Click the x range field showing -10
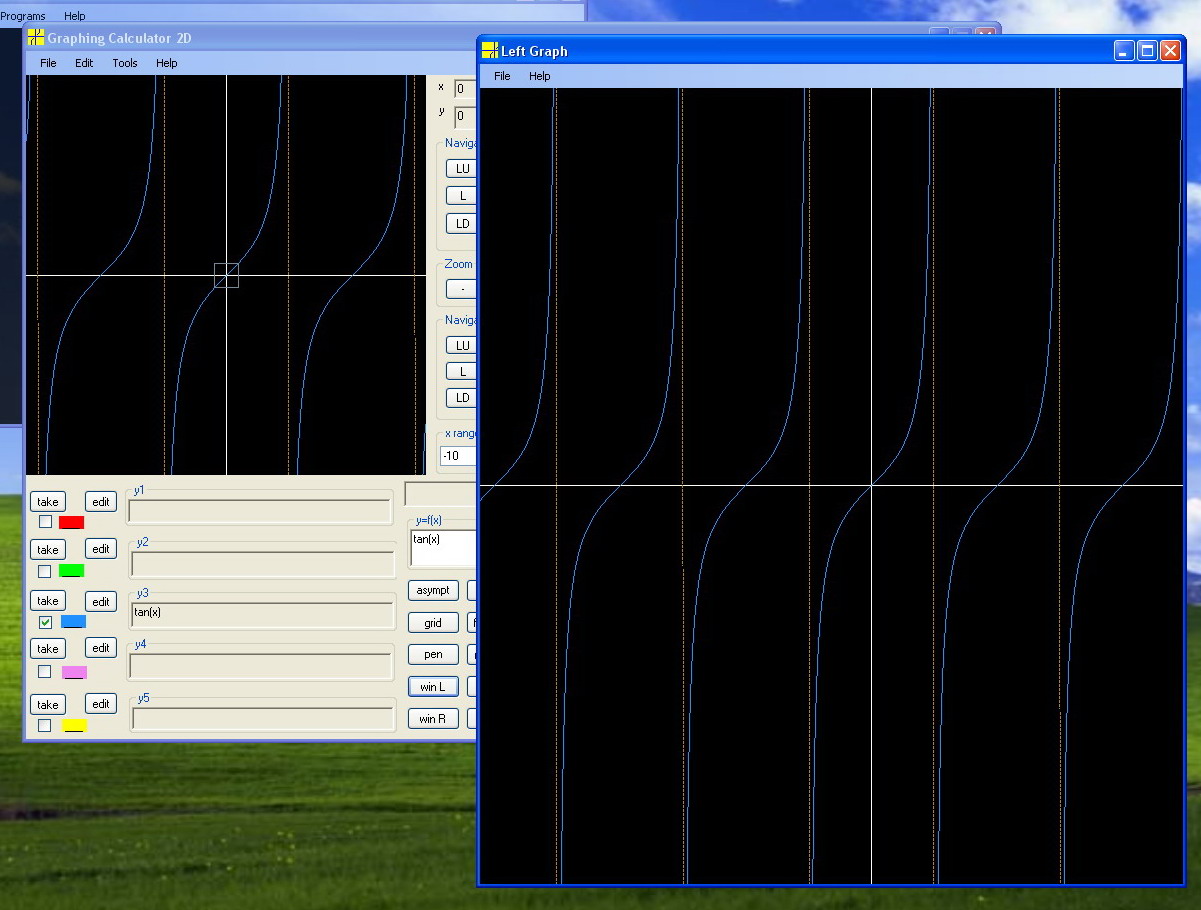 click(x=459, y=456)
